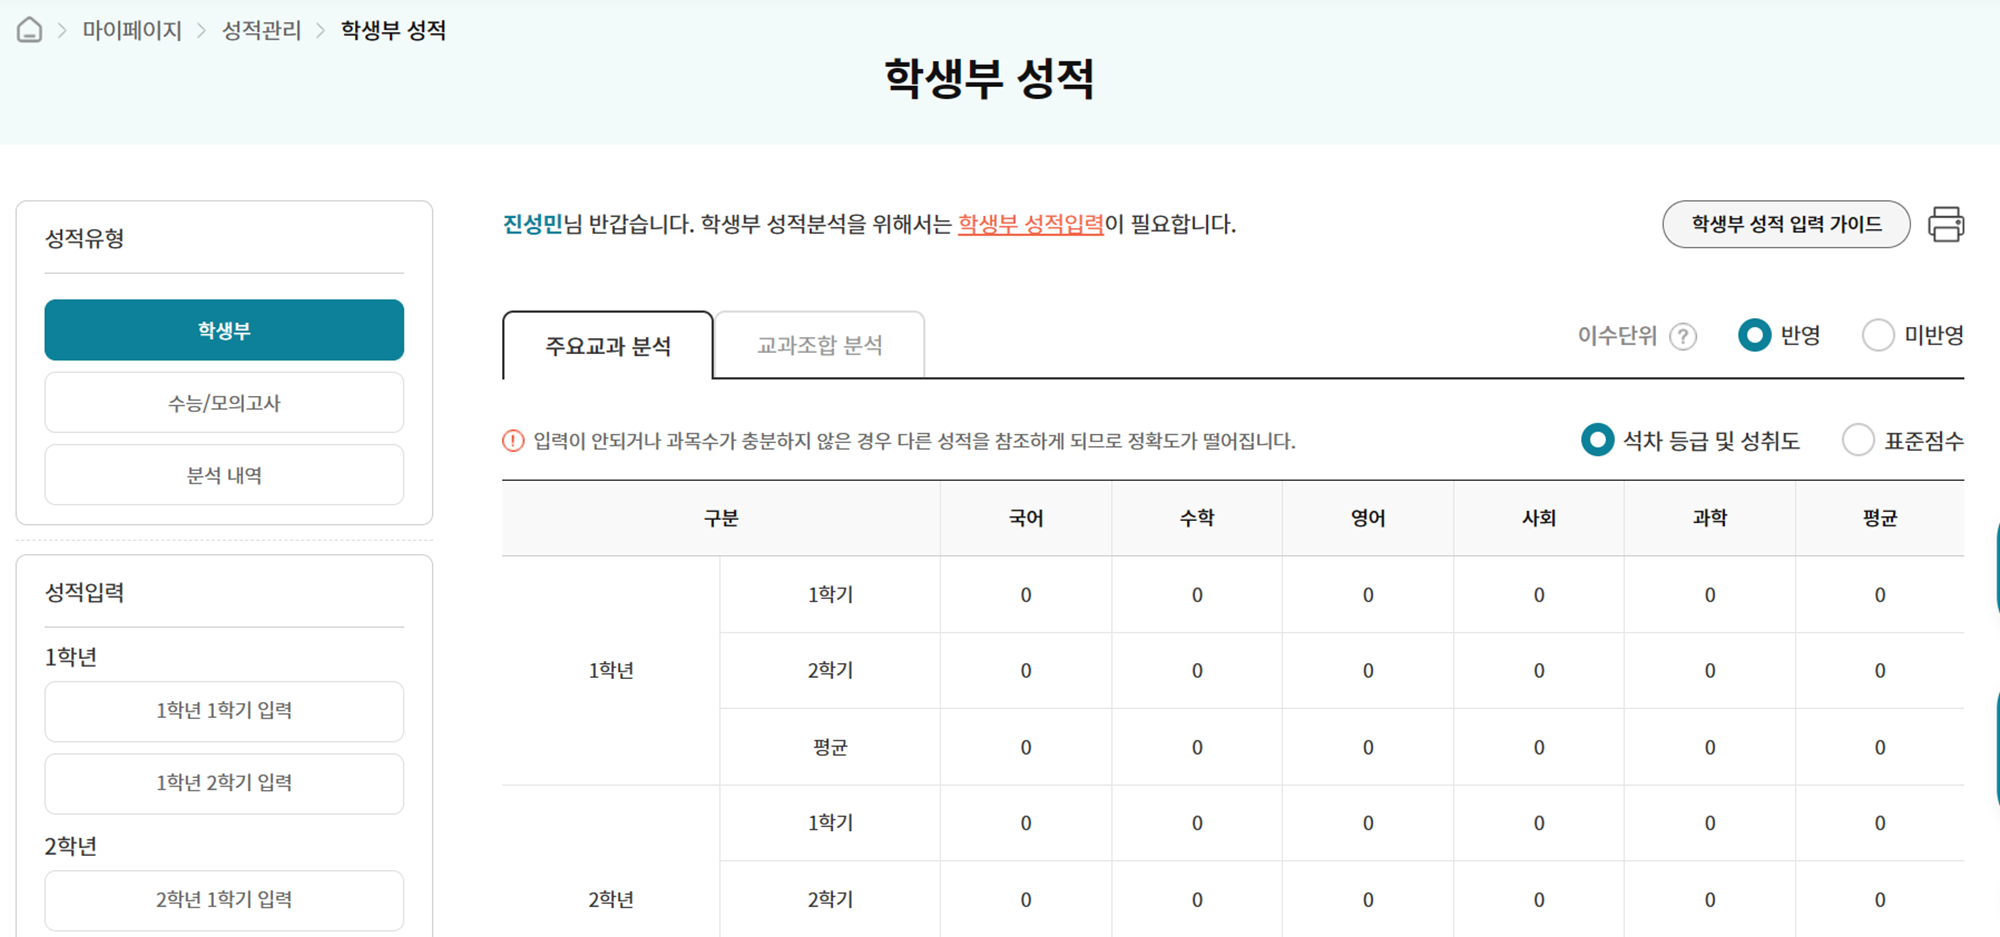
Task: Open the 분석 내역 section
Action: pyautogui.click(x=223, y=475)
